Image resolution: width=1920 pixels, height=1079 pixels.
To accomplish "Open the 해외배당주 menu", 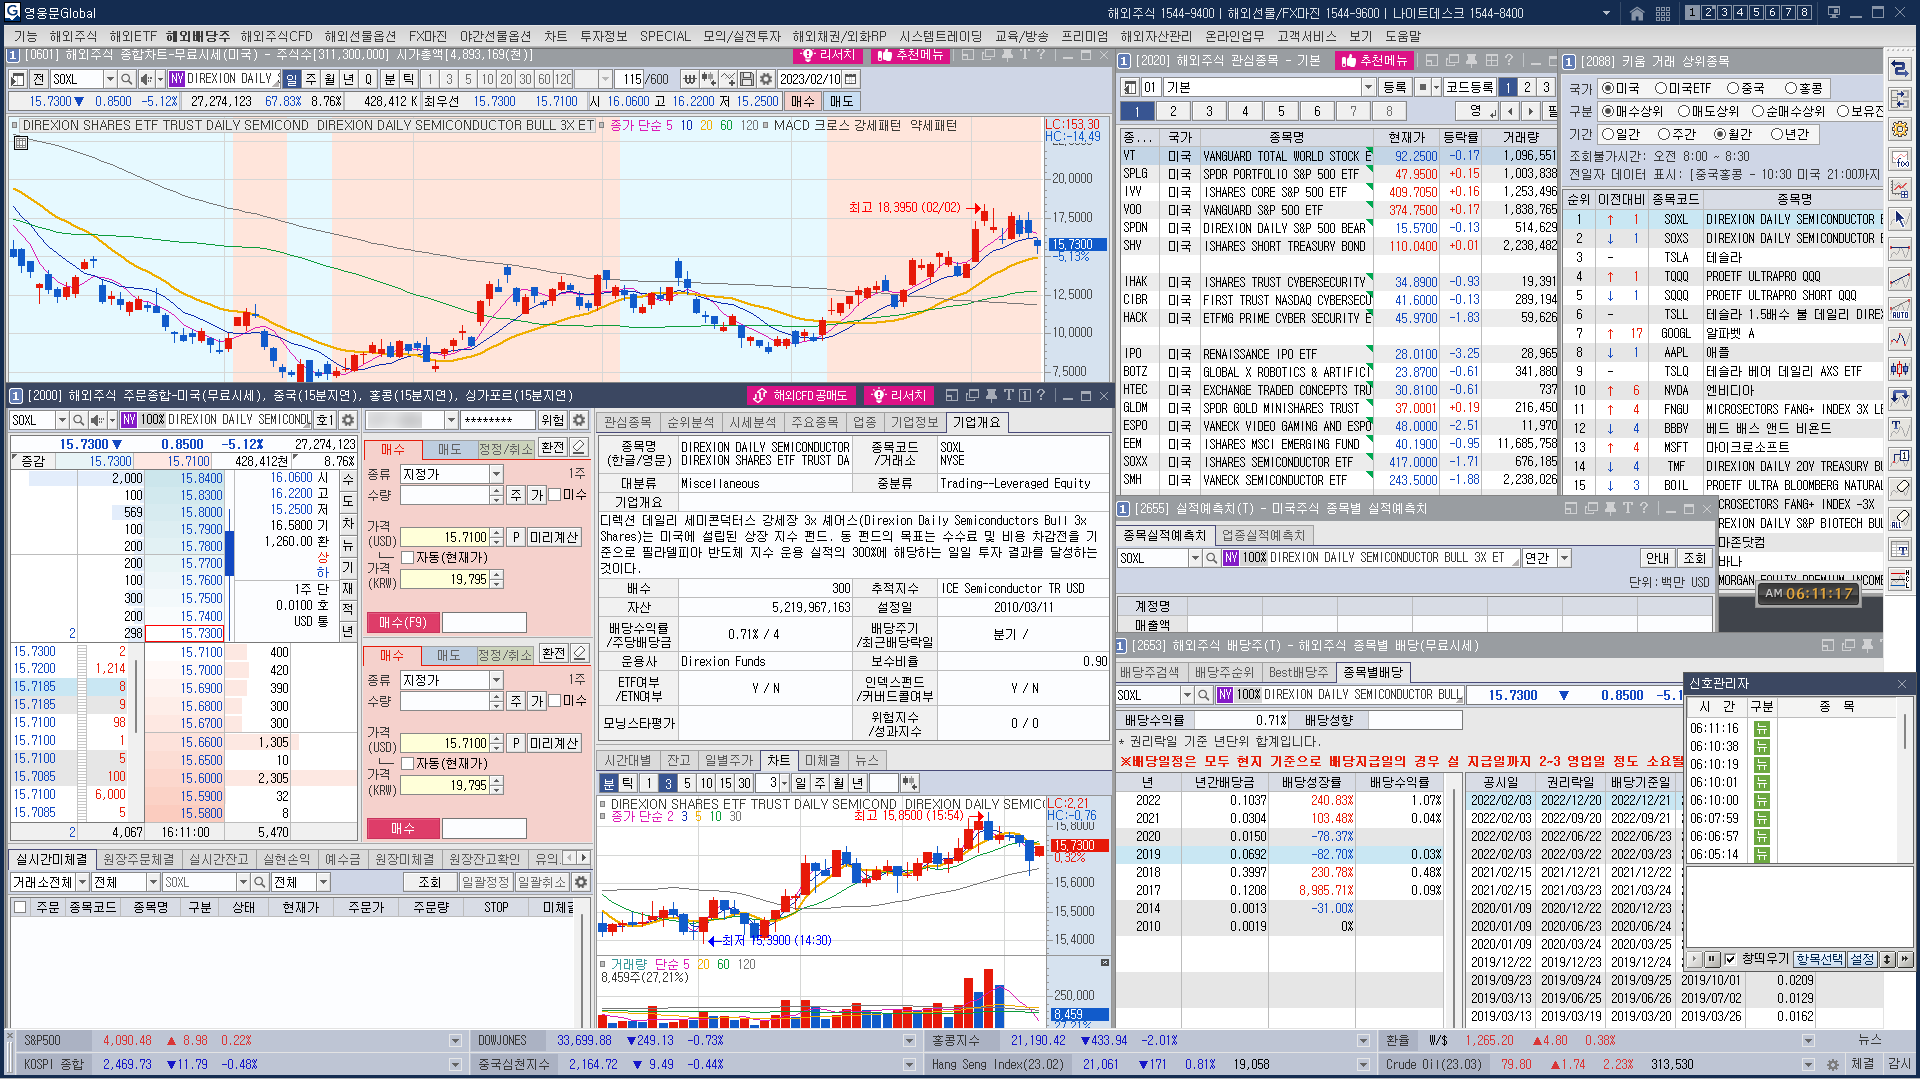I will (197, 36).
